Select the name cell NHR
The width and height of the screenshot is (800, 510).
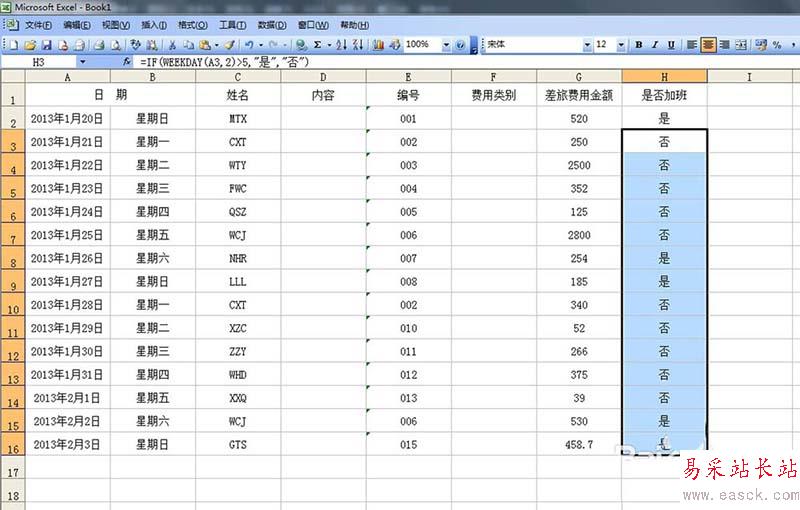pyautogui.click(x=238, y=259)
